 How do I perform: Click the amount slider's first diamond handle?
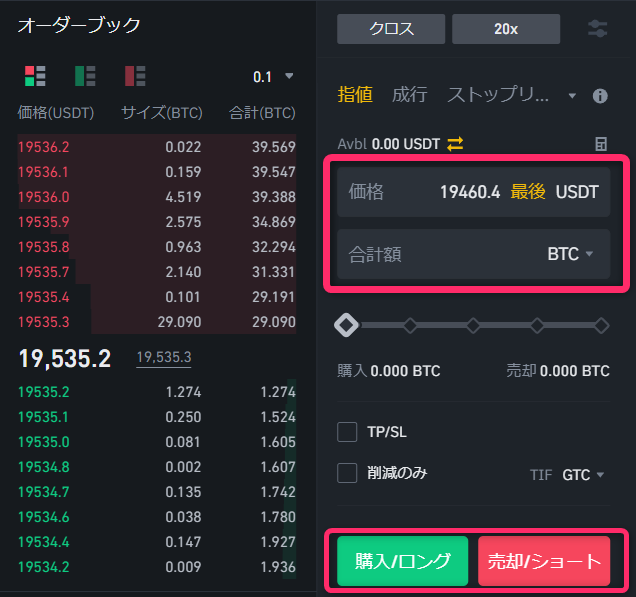click(347, 325)
